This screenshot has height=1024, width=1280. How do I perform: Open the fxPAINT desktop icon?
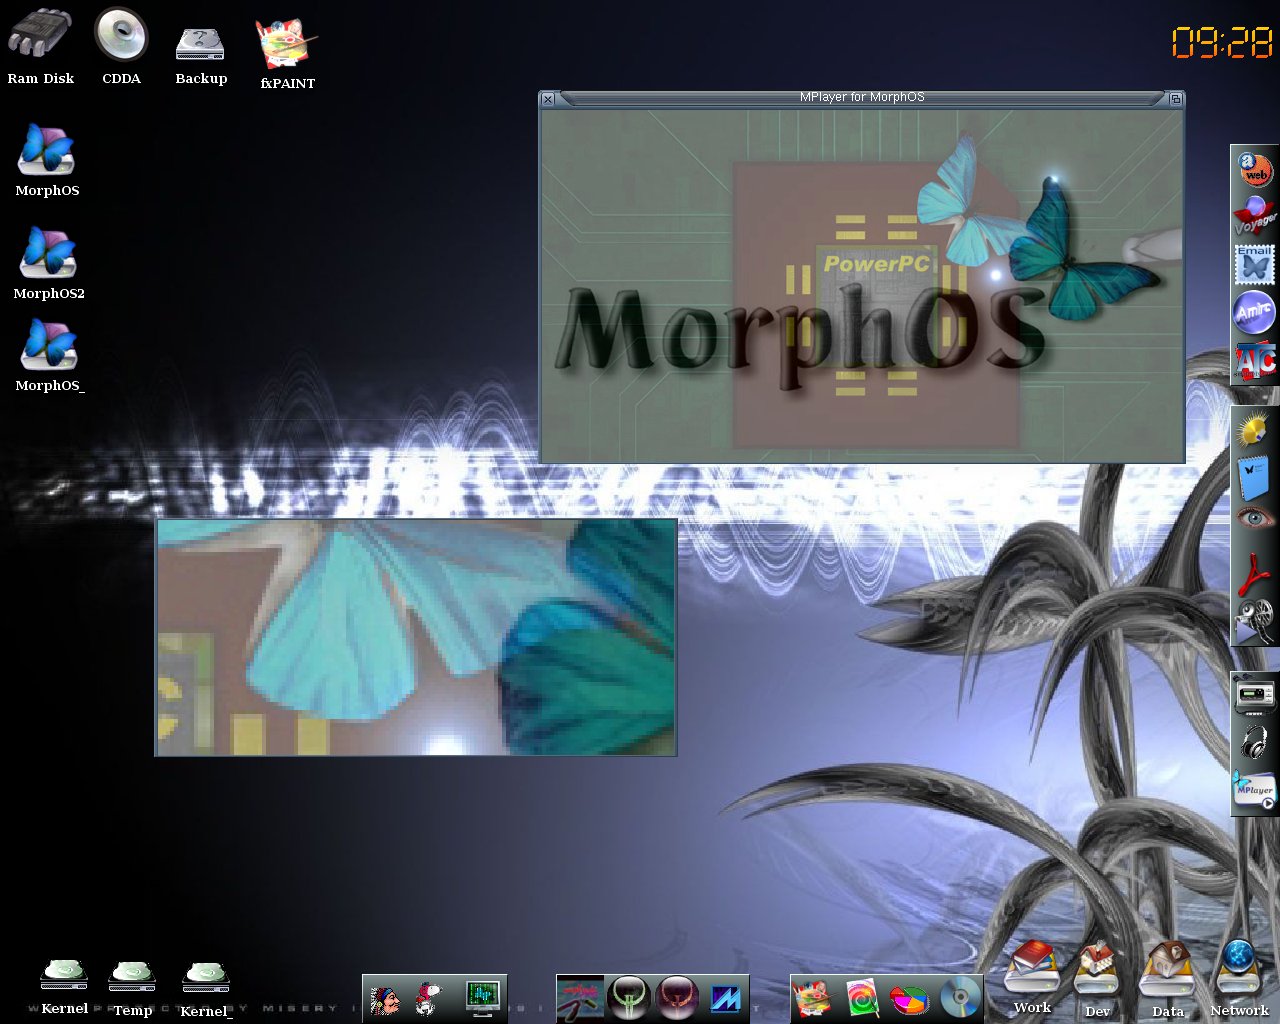coord(286,40)
